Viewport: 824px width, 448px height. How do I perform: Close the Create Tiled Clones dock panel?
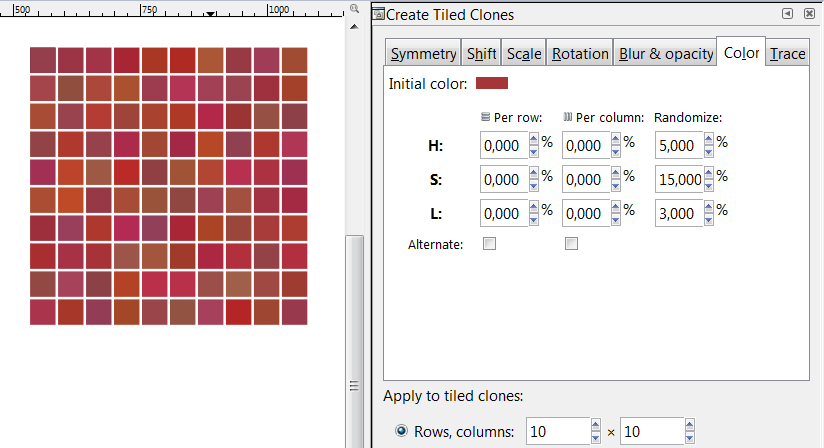point(809,14)
